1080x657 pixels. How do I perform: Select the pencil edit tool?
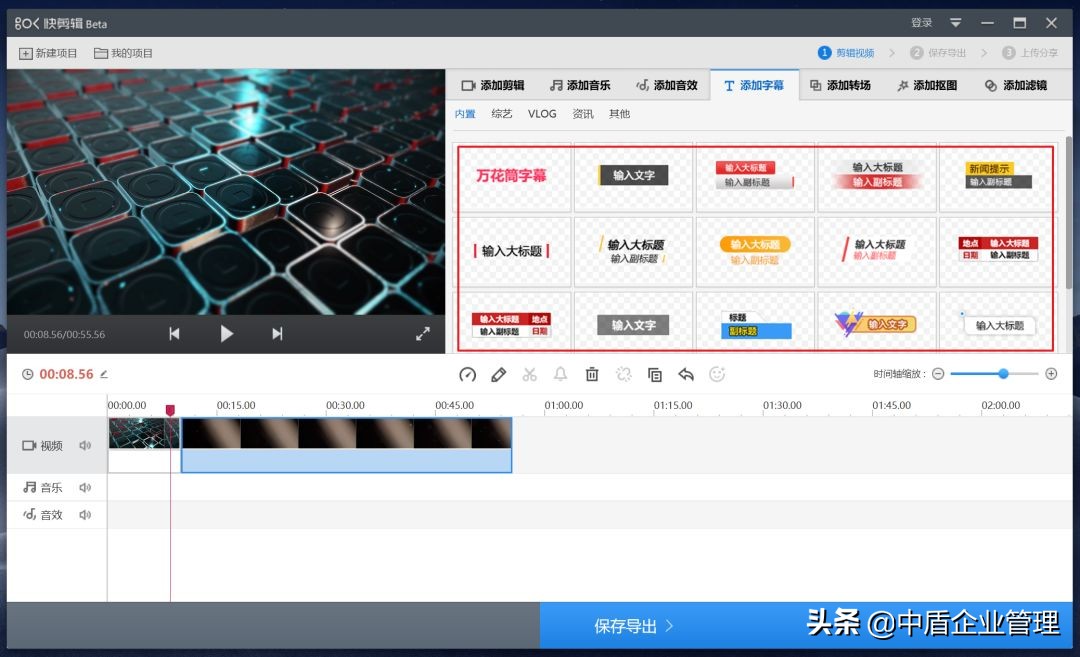[x=498, y=374]
